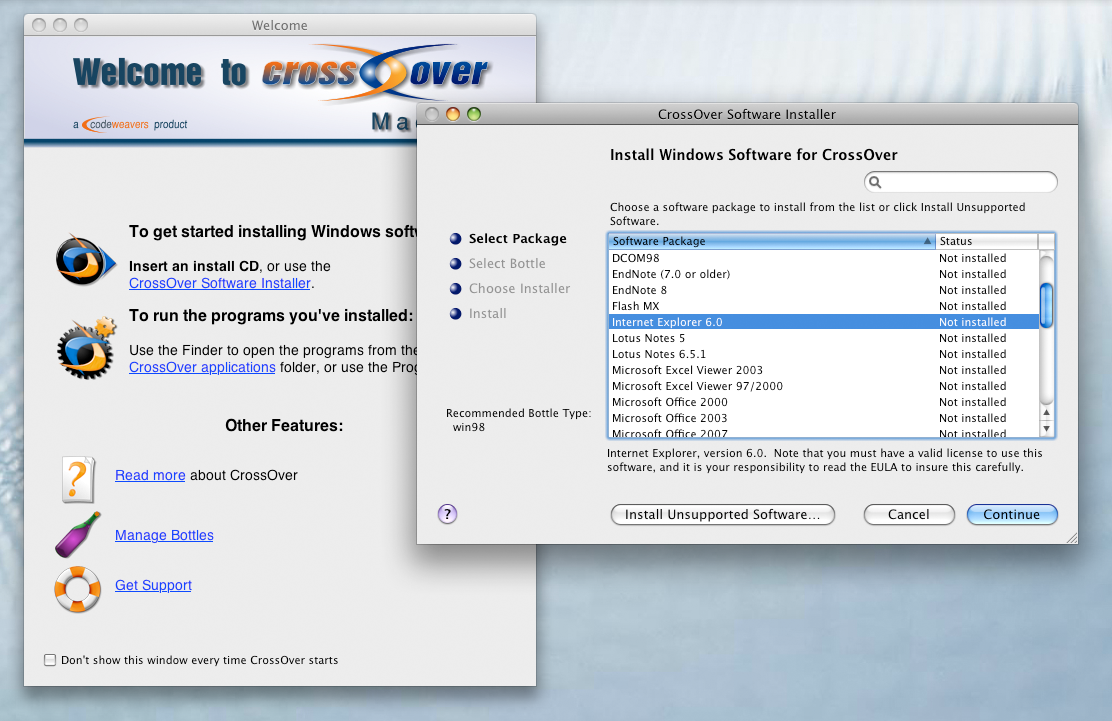Open the Manage Bottles link

pos(165,535)
